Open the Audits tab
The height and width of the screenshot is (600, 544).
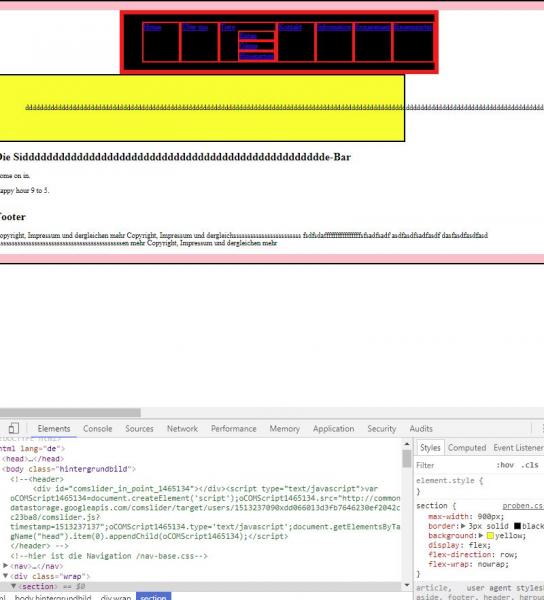(421, 429)
